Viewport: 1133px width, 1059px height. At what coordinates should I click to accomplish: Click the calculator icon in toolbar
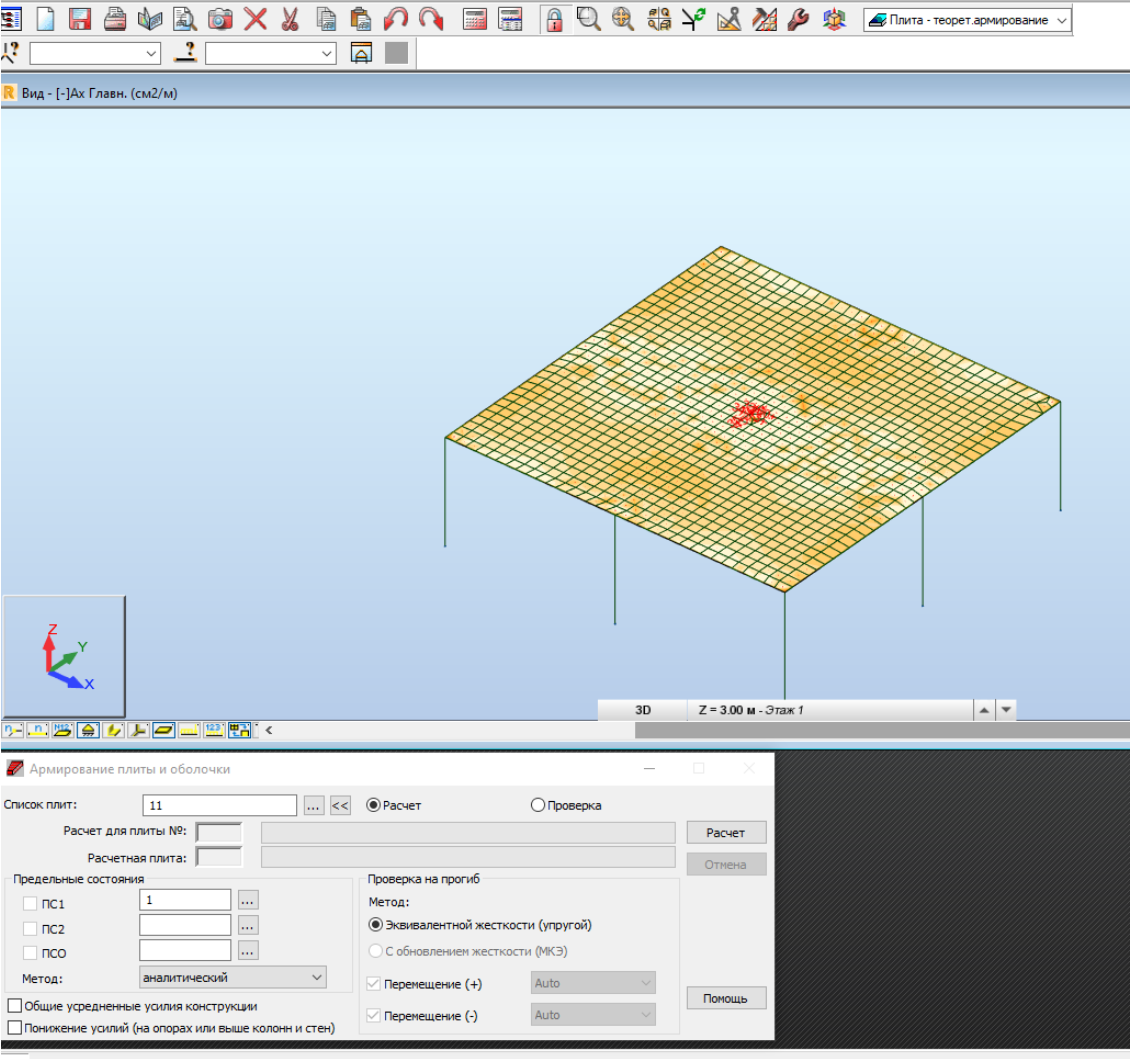475,19
